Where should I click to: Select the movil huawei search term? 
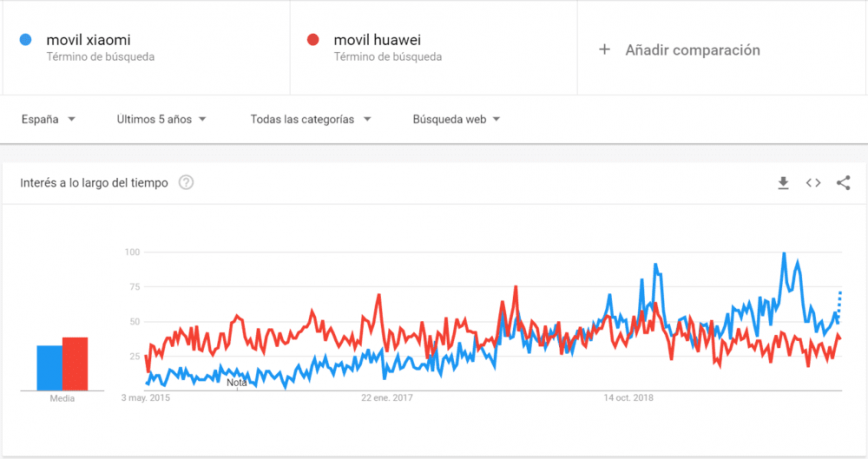click(x=377, y=40)
